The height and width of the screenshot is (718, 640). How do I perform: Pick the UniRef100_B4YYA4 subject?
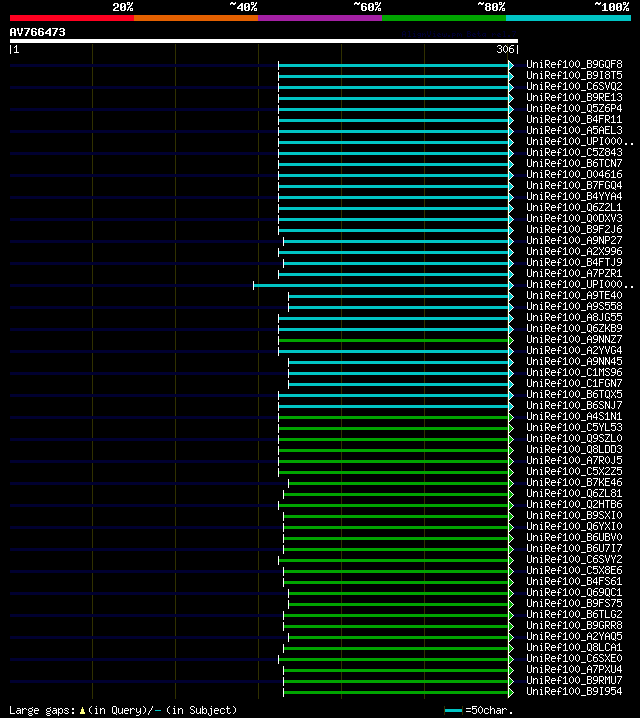pyautogui.click(x=574, y=196)
